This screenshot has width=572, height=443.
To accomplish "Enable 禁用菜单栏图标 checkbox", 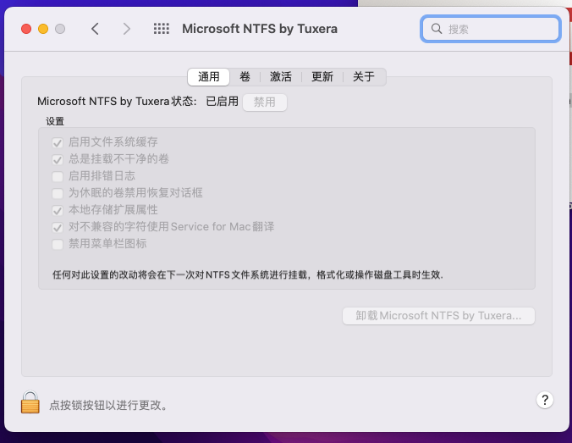I will [57, 244].
